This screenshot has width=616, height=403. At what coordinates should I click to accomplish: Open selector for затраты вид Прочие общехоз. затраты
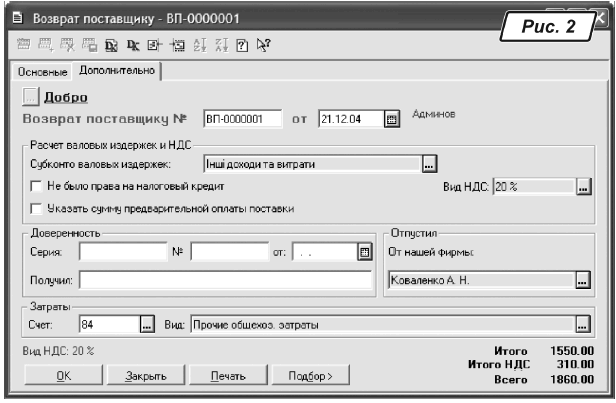(x=583, y=323)
